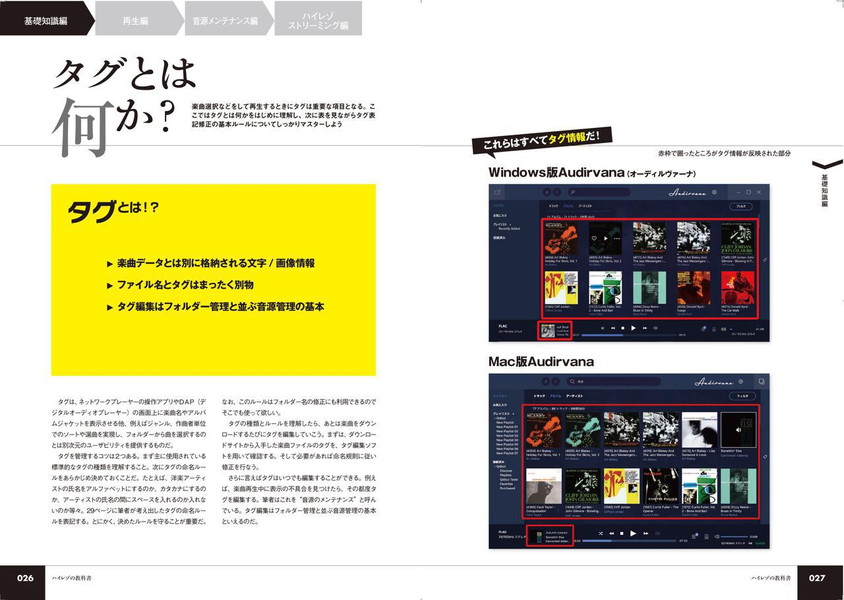
Task: Click previous track in Mac Audirvana
Action: 611,533
